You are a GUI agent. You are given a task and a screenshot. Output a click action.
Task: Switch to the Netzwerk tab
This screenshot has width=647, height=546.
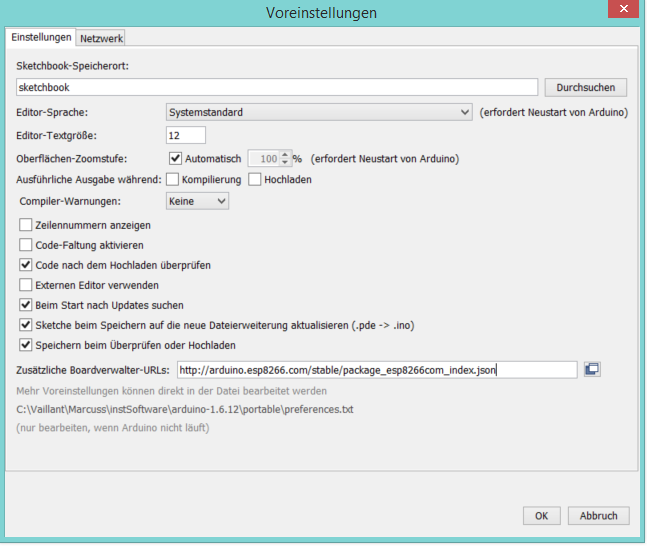tap(101, 38)
